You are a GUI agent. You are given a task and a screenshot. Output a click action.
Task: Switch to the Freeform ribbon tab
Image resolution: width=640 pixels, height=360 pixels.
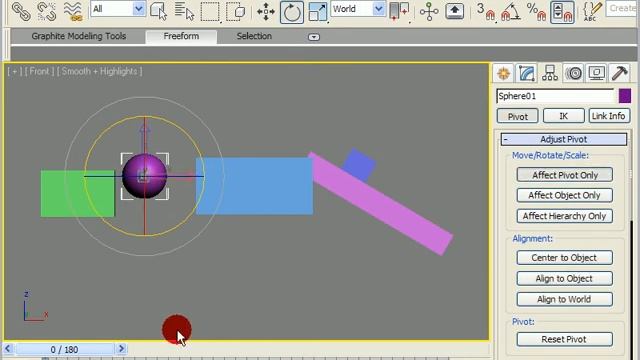[181, 36]
